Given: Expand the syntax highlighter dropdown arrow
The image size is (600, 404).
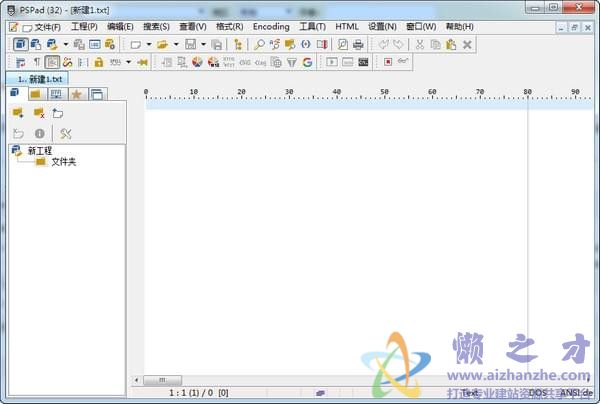Looking at the screenshot, I should tap(129, 62).
